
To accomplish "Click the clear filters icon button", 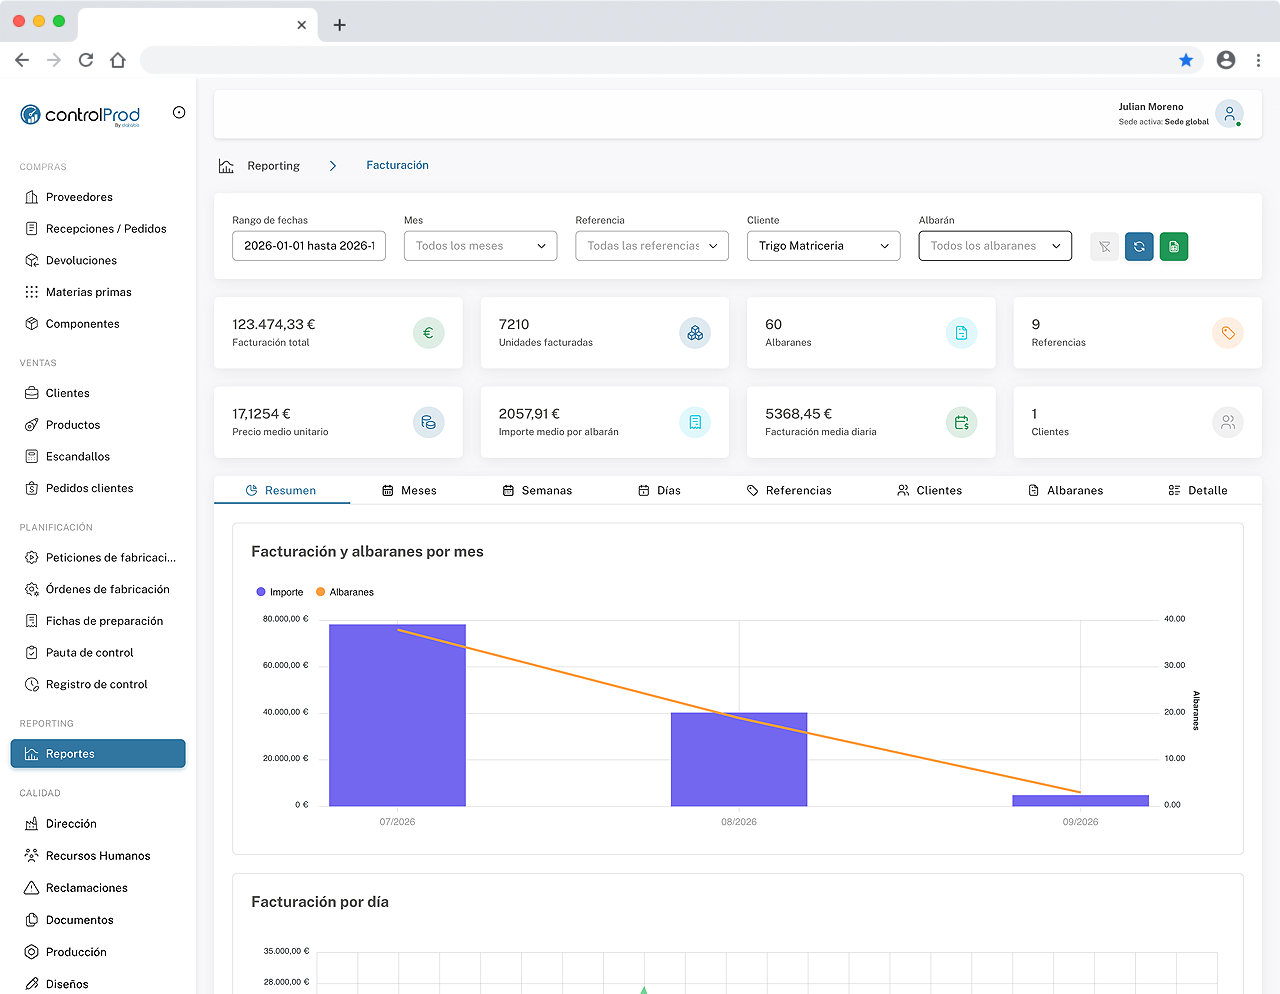I will 1104,246.
